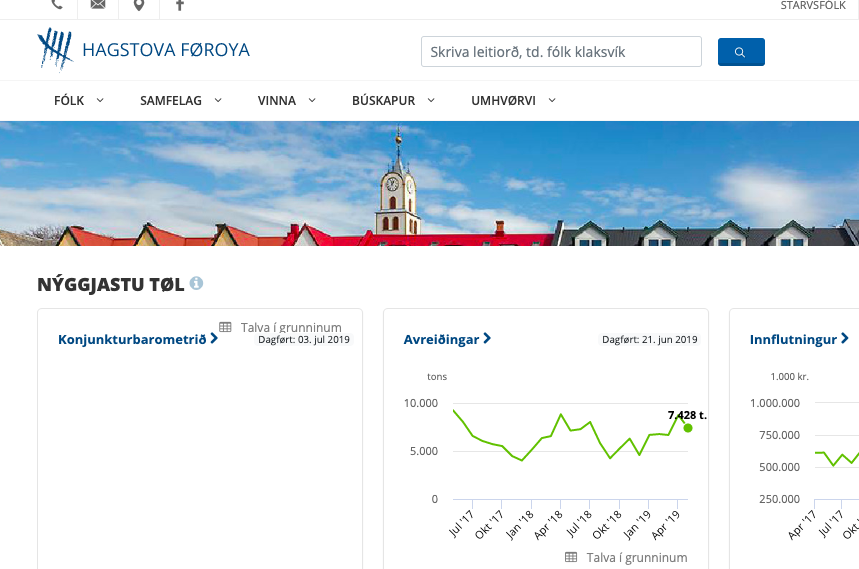Open the Innflutningur heading link
Screen dimensions: 859x569
(x=798, y=339)
